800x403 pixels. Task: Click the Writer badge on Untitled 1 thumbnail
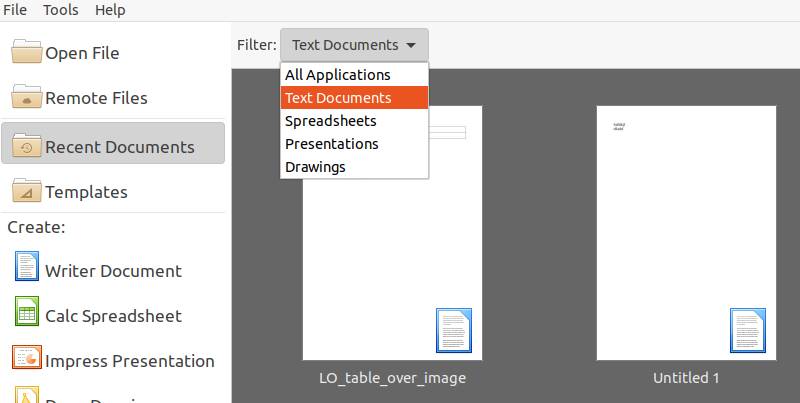click(x=747, y=331)
